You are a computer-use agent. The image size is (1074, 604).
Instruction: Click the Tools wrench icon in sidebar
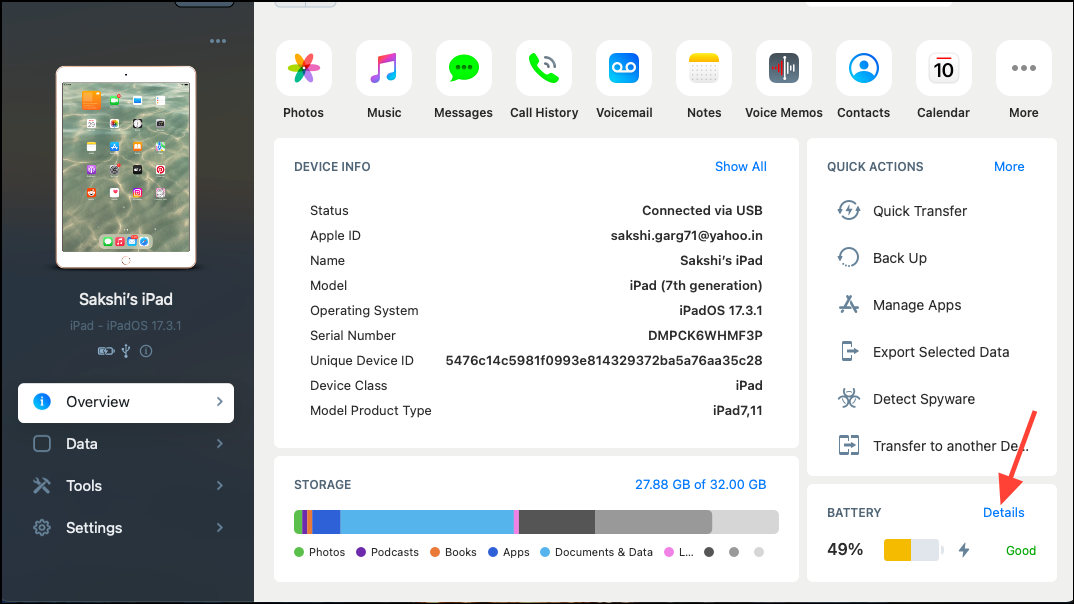42,486
